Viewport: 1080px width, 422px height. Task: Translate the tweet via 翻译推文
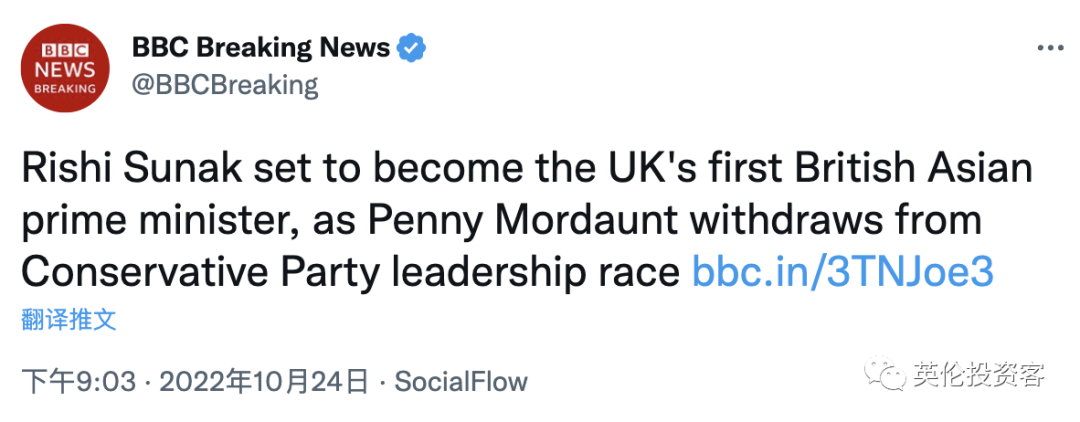68,321
